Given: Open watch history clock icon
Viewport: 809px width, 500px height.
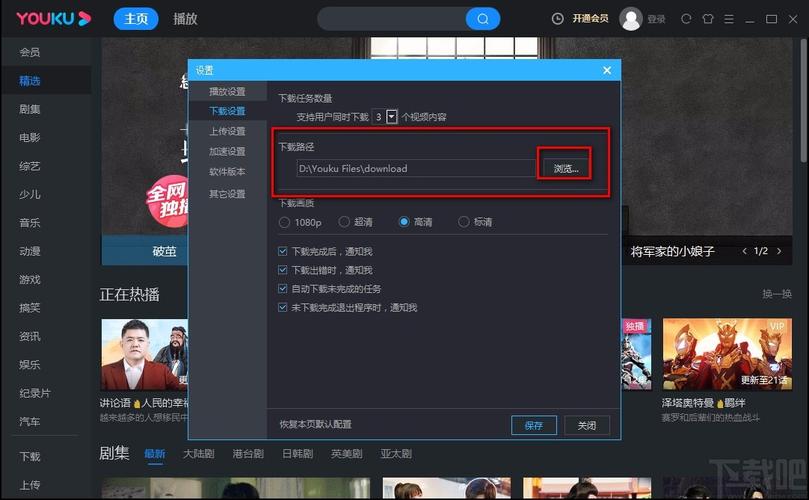Looking at the screenshot, I should (x=557, y=19).
